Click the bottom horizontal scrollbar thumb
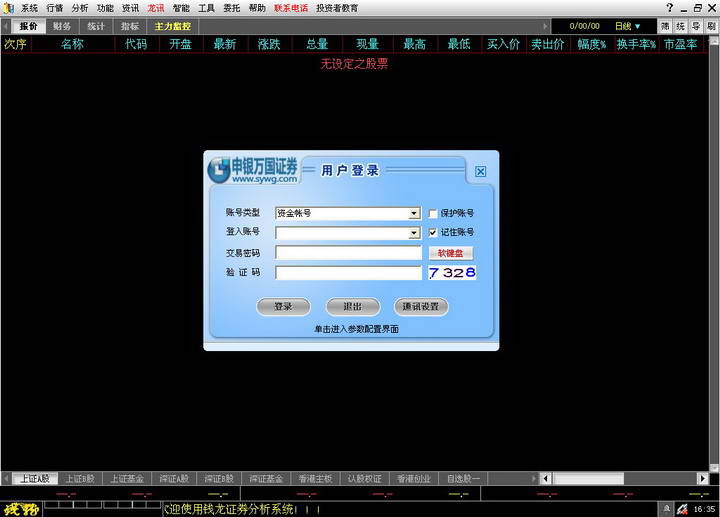The width and height of the screenshot is (720, 517). click(x=589, y=479)
